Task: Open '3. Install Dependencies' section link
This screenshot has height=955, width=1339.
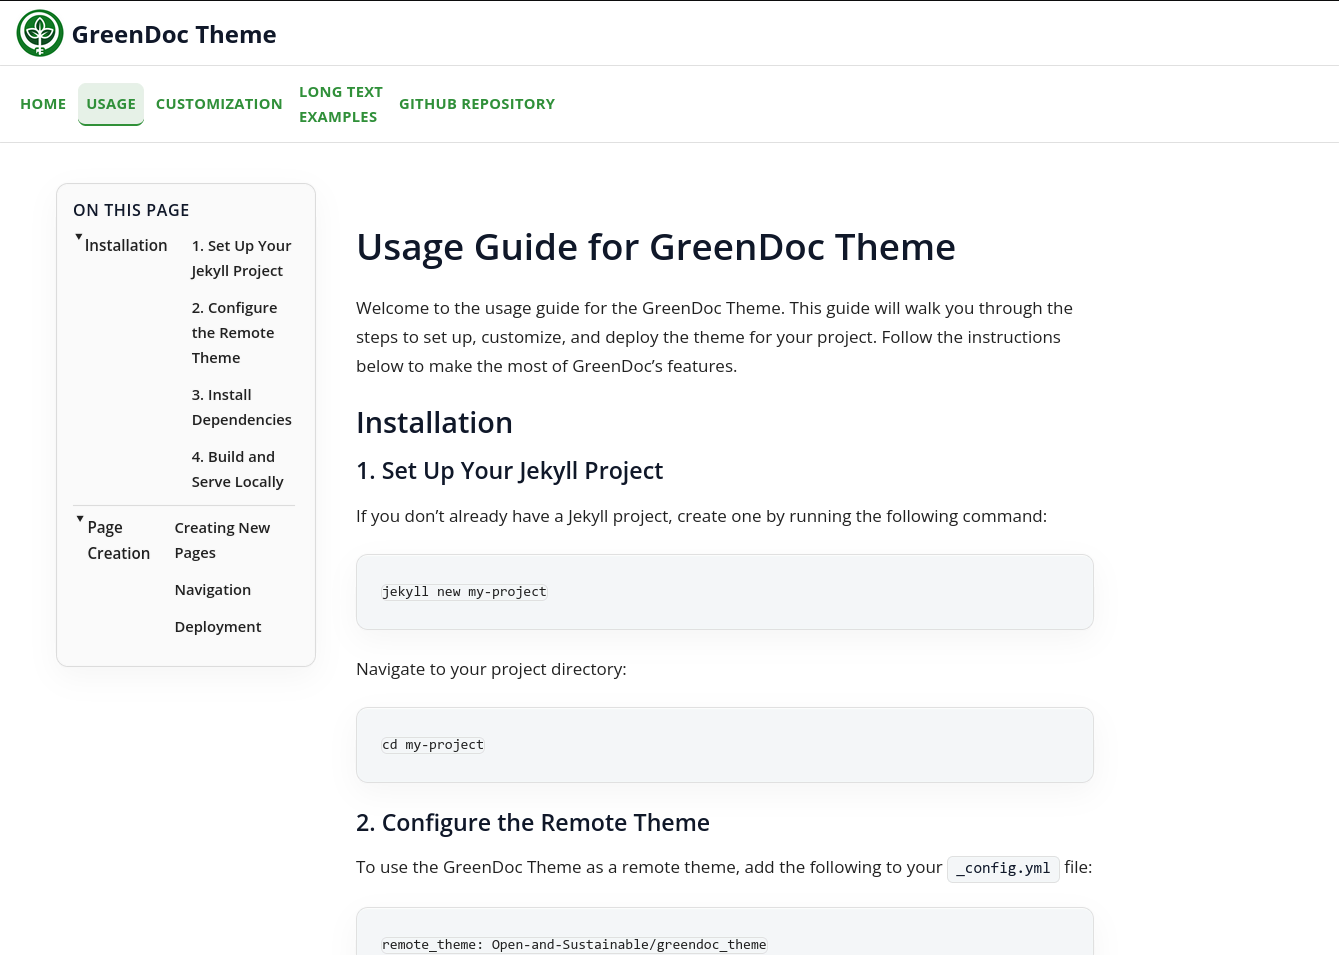Action: [x=241, y=407]
